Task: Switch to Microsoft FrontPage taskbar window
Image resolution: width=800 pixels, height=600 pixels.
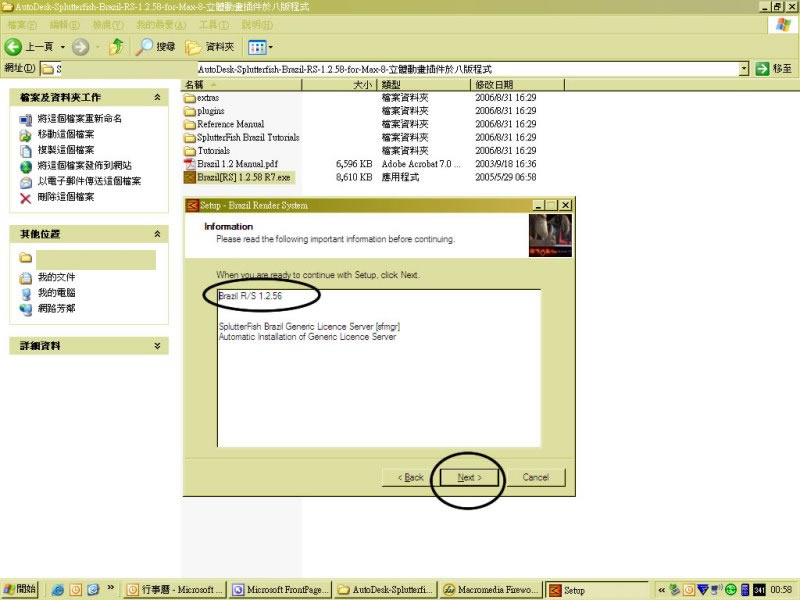Action: click(281, 590)
